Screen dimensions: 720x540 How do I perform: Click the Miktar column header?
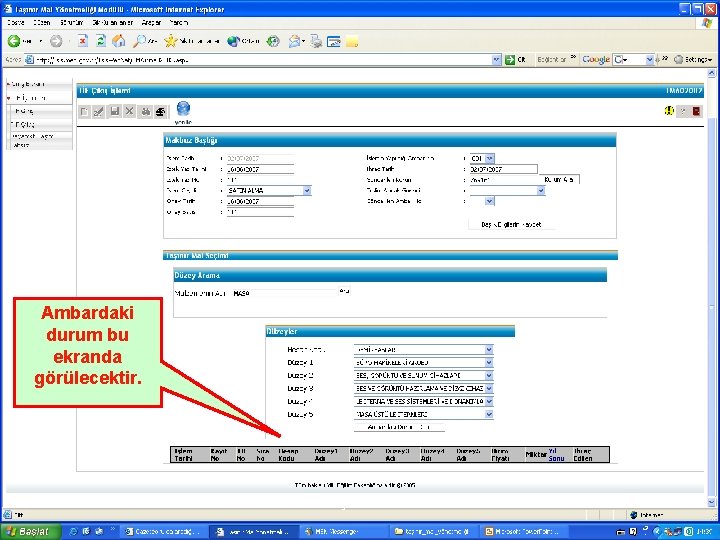pos(536,455)
